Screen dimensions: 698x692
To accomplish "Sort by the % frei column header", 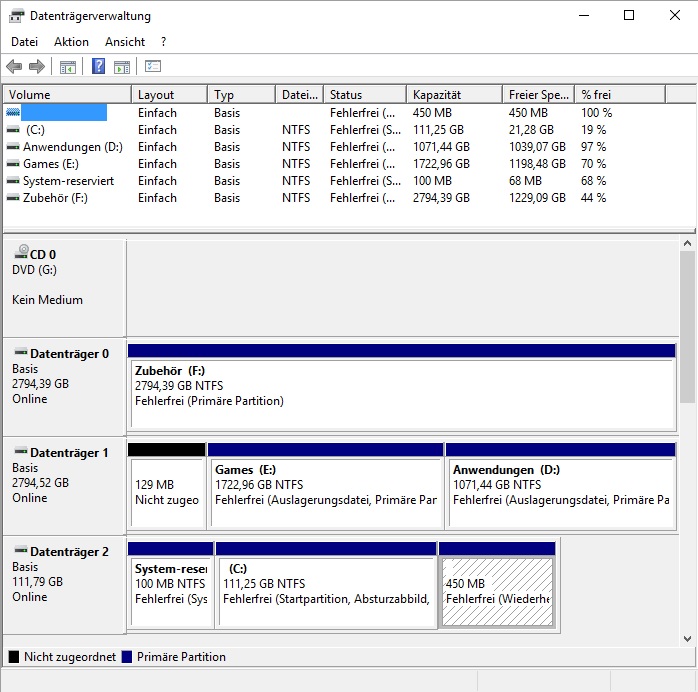I will point(620,95).
